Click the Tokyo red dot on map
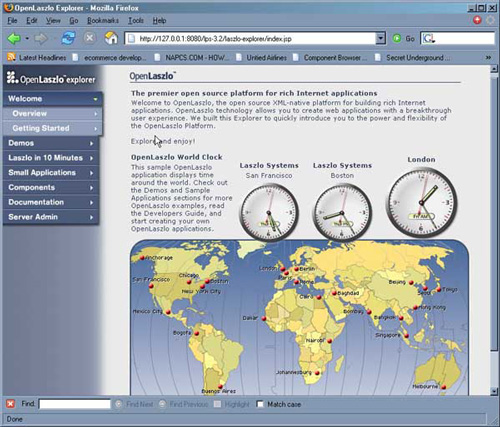This screenshot has width=500, height=427. coord(439,290)
